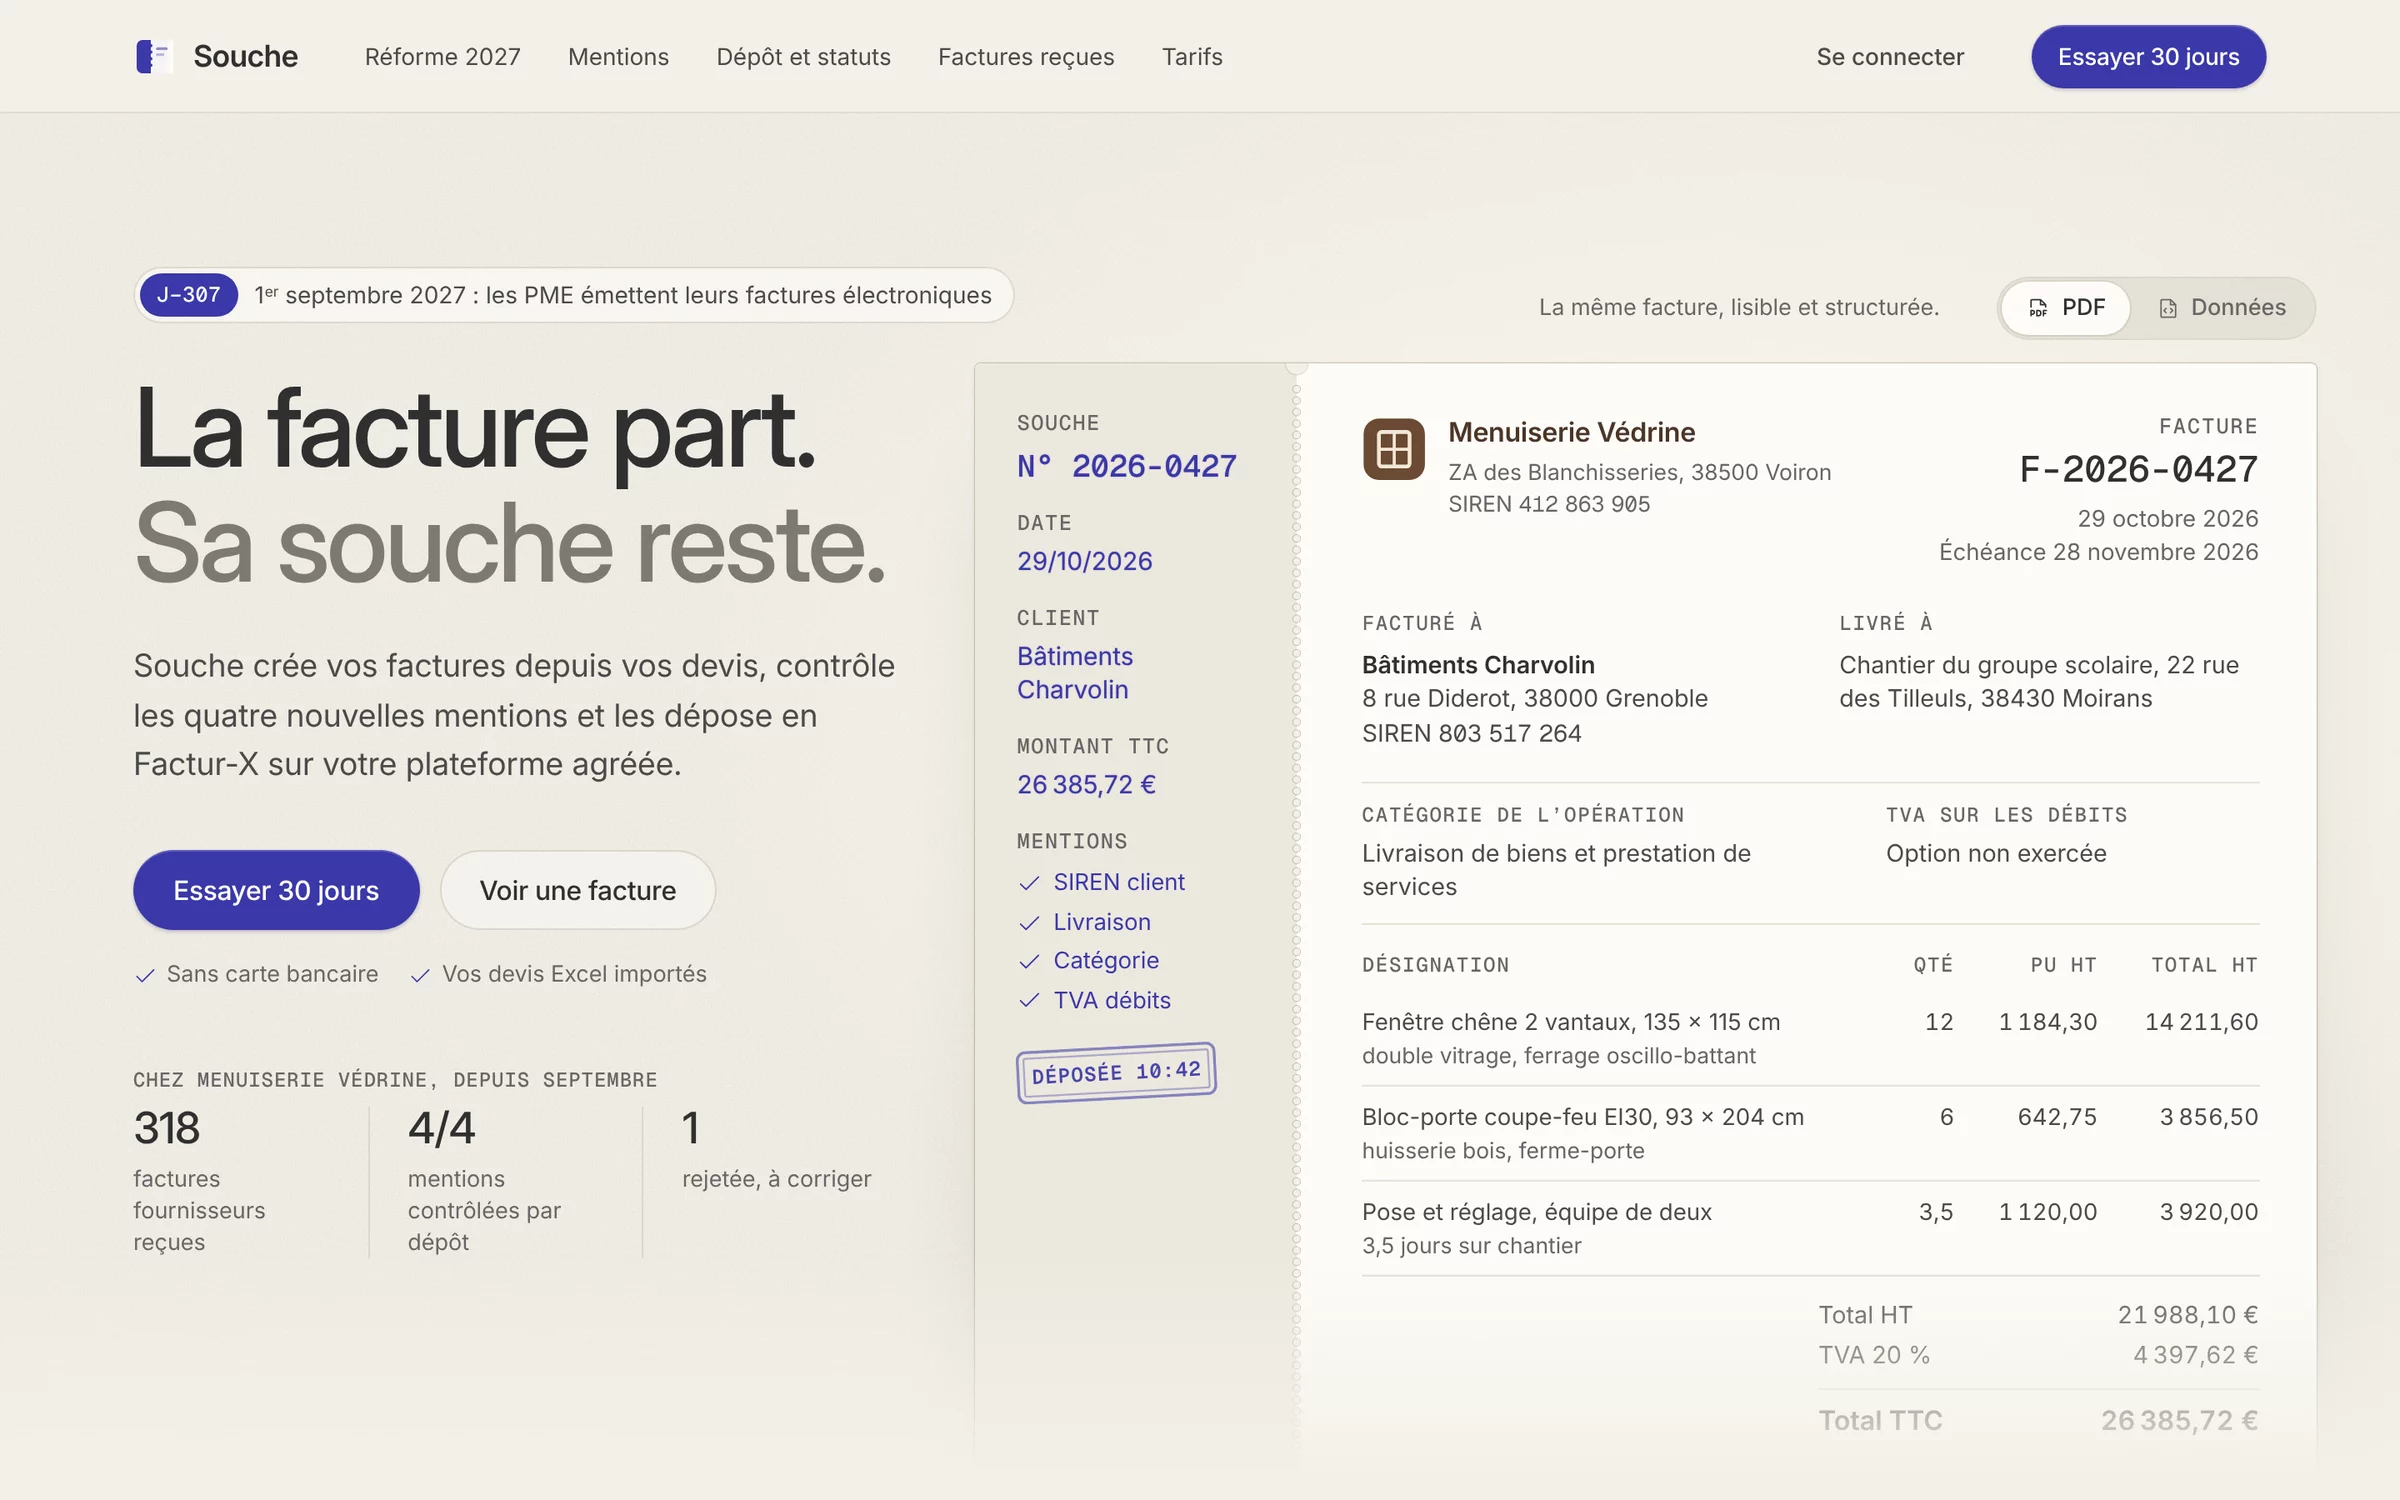The height and width of the screenshot is (1500, 2400).
Task: Click Voir une facture button
Action: click(x=578, y=890)
